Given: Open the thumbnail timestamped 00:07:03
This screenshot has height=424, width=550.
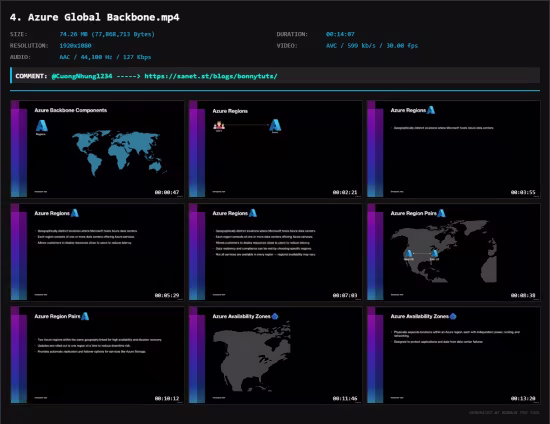Looking at the screenshot, I should click(275, 252).
